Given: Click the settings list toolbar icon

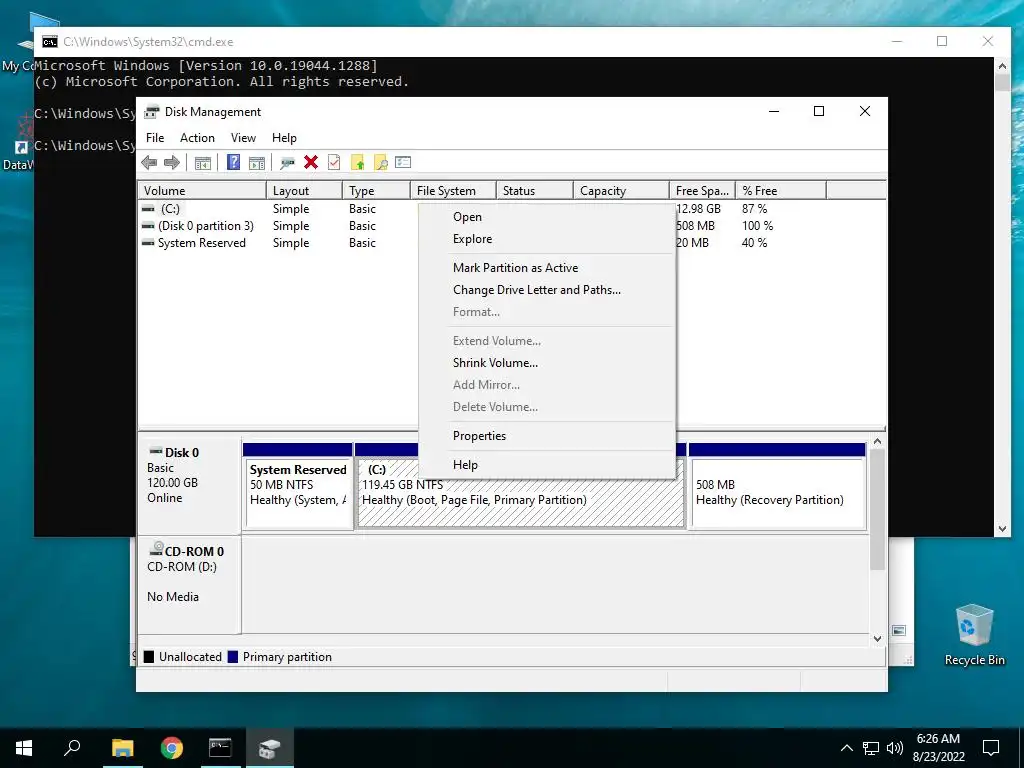Looking at the screenshot, I should (x=403, y=162).
